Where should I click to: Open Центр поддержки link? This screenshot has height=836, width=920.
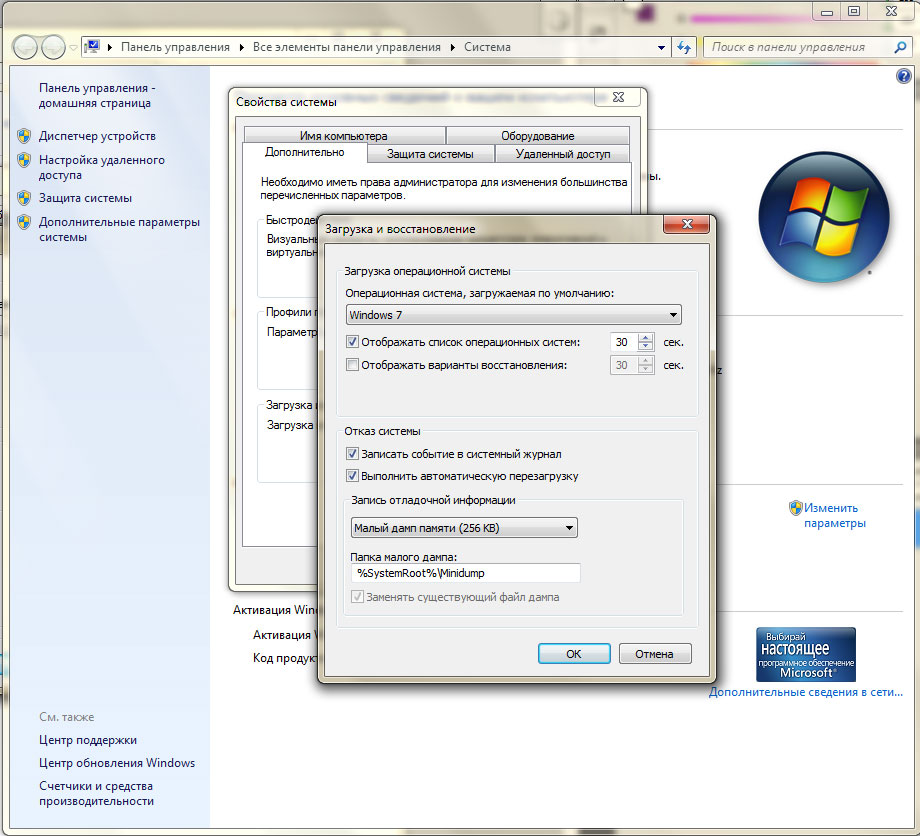(88, 740)
